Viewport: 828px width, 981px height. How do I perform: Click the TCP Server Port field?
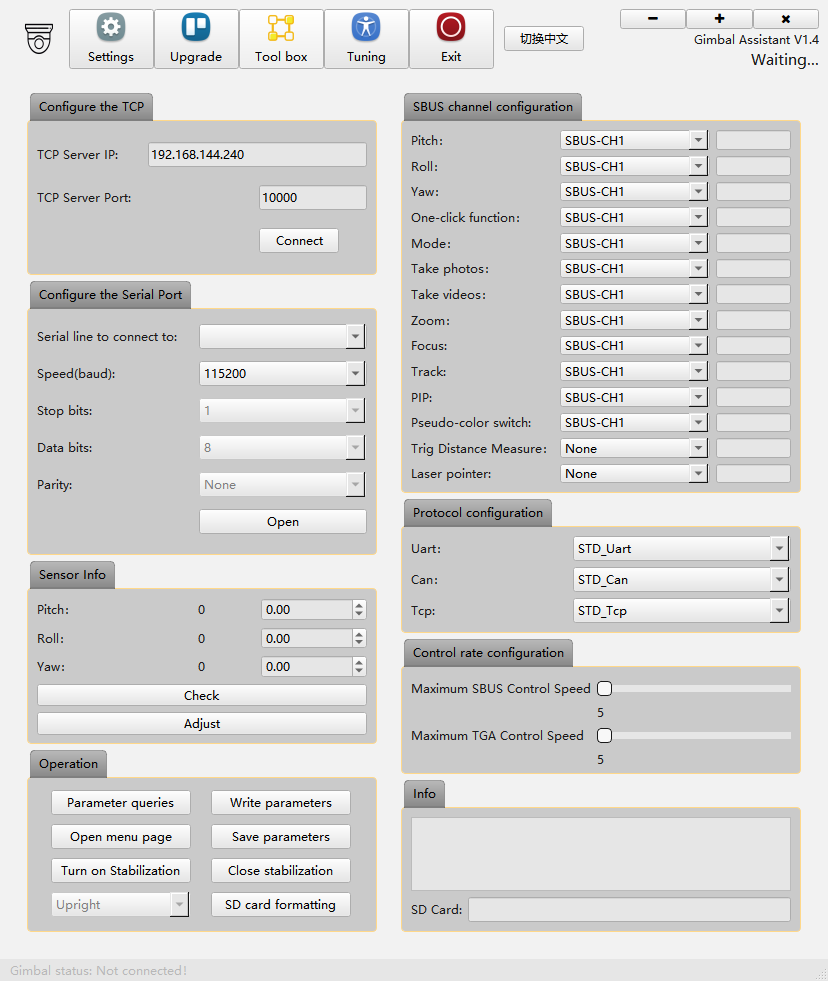(x=312, y=198)
